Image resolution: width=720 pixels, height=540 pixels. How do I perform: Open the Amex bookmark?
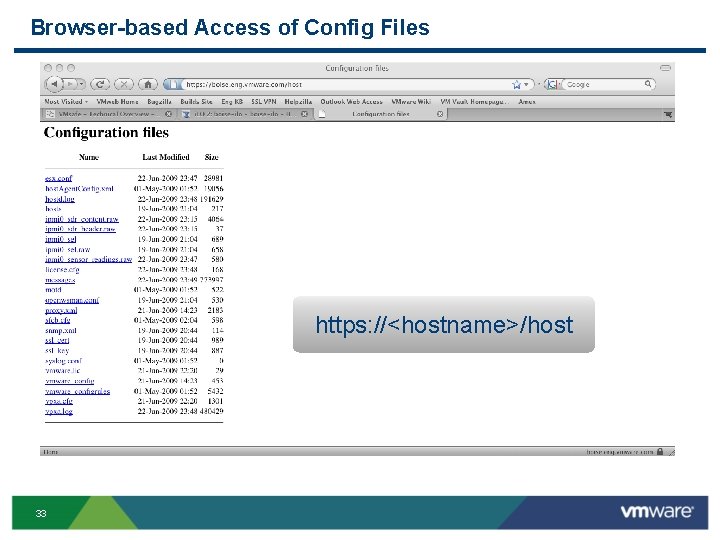click(x=527, y=101)
